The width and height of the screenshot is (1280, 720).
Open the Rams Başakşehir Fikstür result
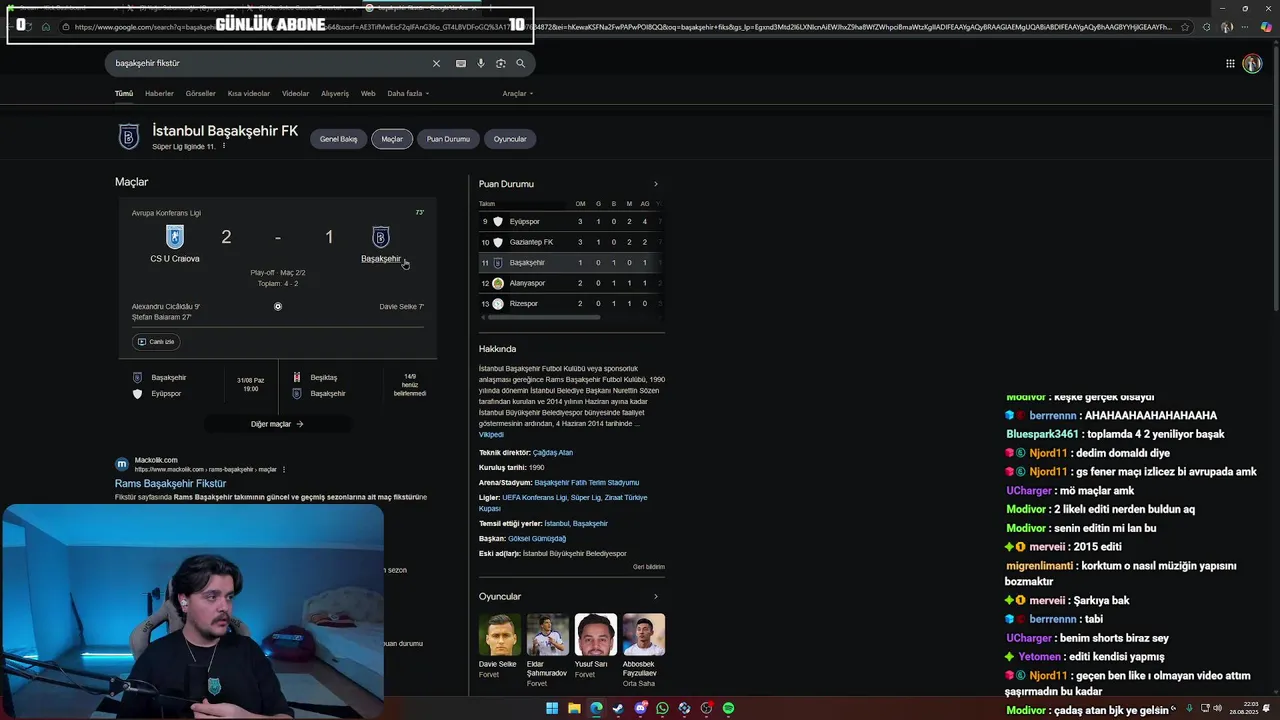tap(170, 484)
